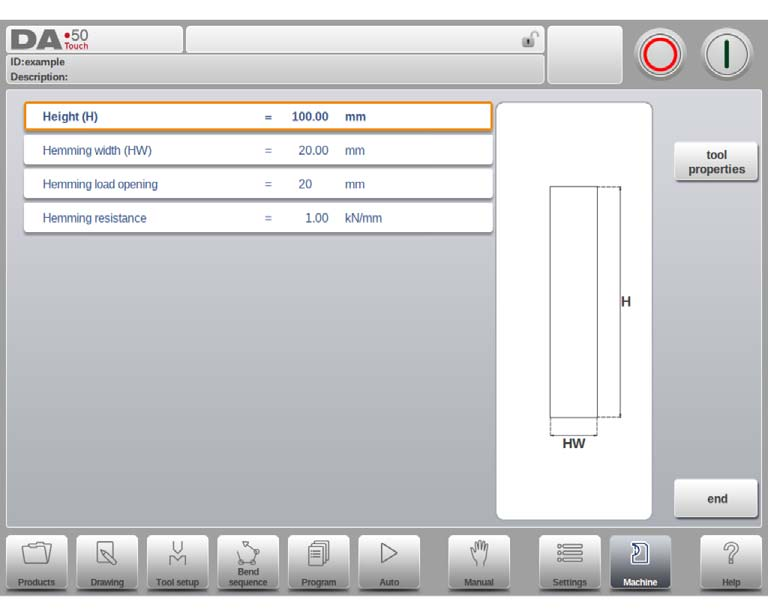Click the red stop button
Screen dimensions: 768x615
pyautogui.click(x=660, y=54)
